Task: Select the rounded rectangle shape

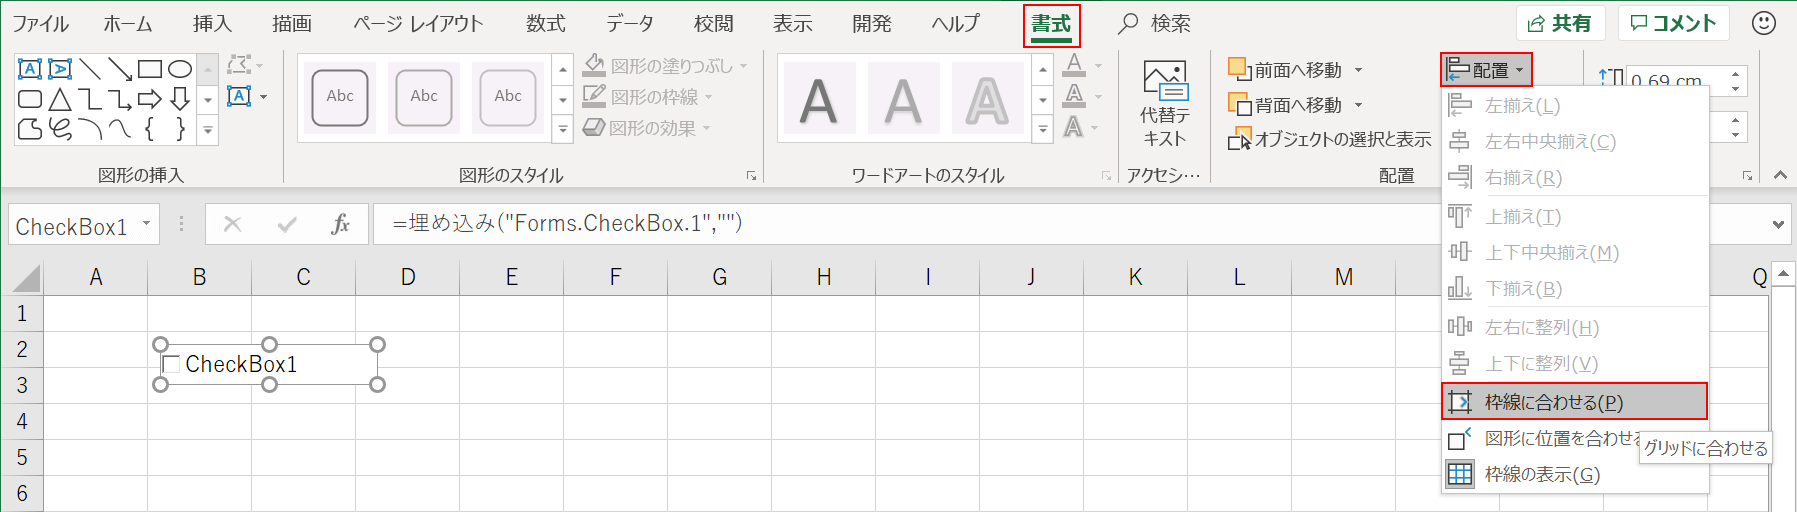Action: tap(30, 99)
